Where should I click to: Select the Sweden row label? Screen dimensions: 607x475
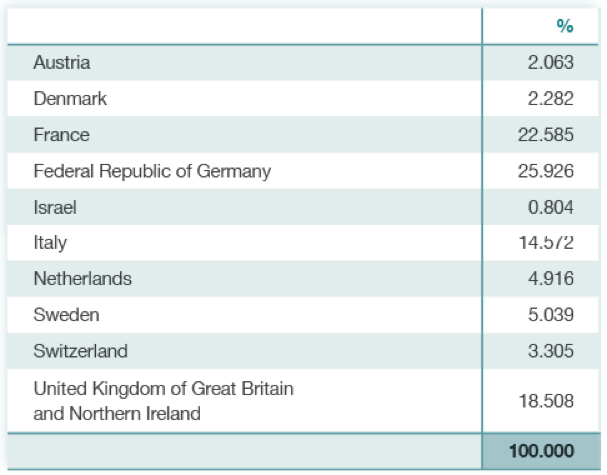coord(67,315)
